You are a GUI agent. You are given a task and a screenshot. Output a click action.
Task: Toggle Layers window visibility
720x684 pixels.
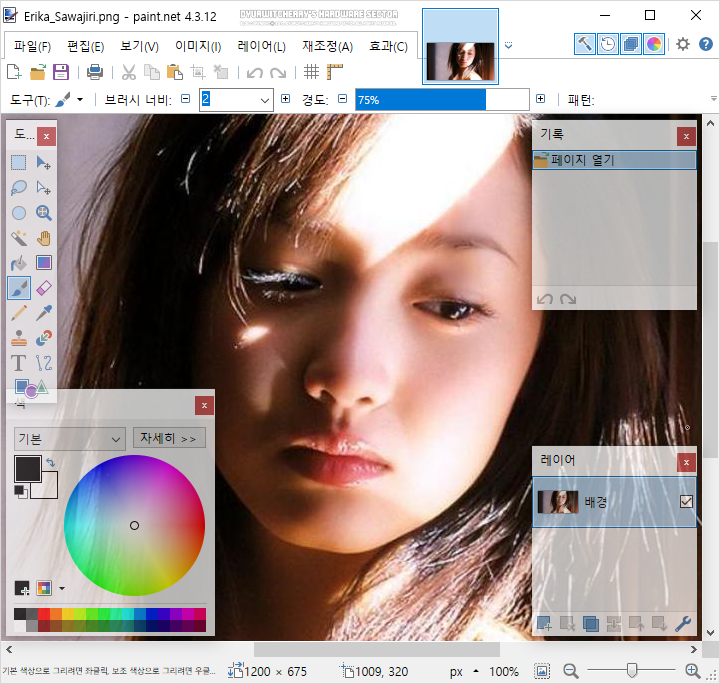pos(631,44)
